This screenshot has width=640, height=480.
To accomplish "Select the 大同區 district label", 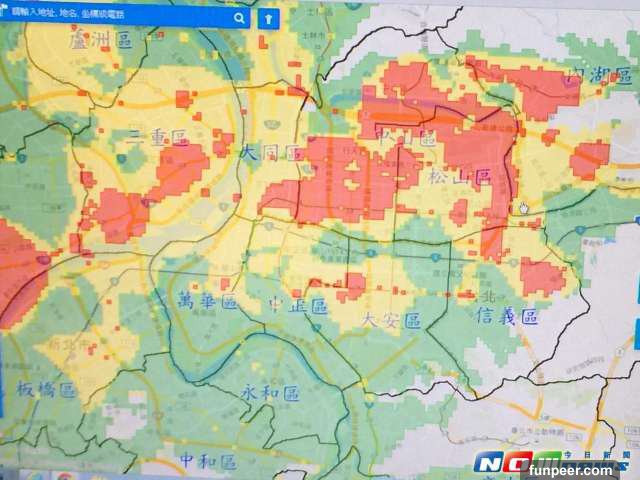I will pyautogui.click(x=270, y=152).
